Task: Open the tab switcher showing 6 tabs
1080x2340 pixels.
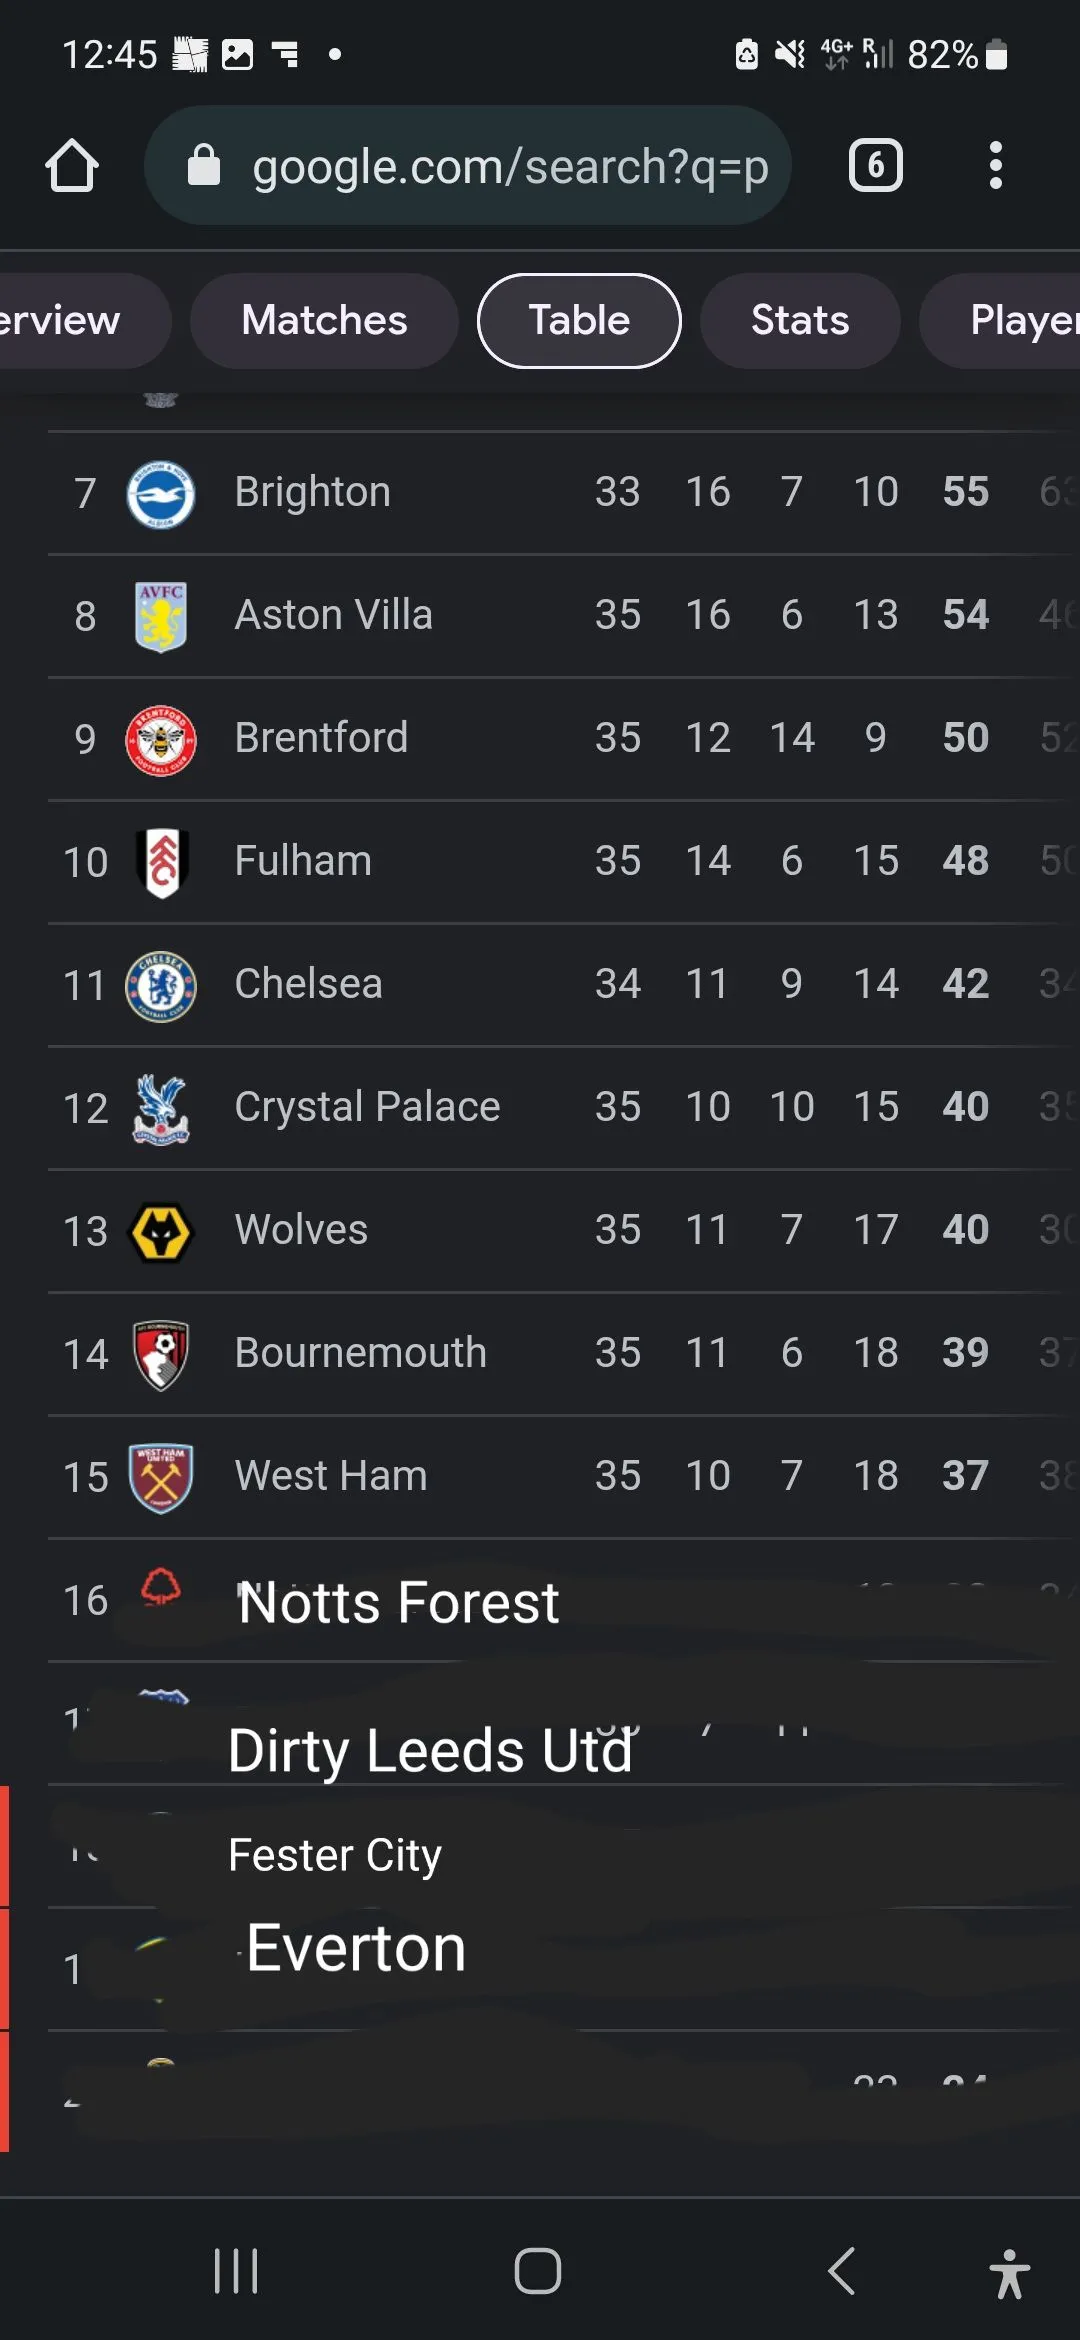Action: (x=875, y=165)
